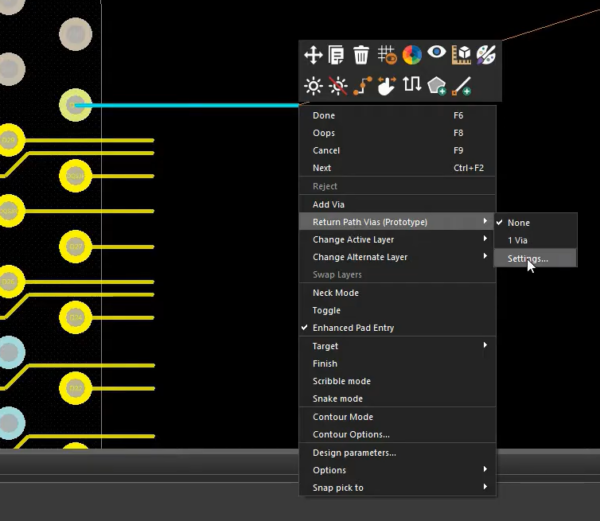Viewport: 600px width, 521px height.
Task: Open Design parameters... dialog
Action: coord(397,453)
